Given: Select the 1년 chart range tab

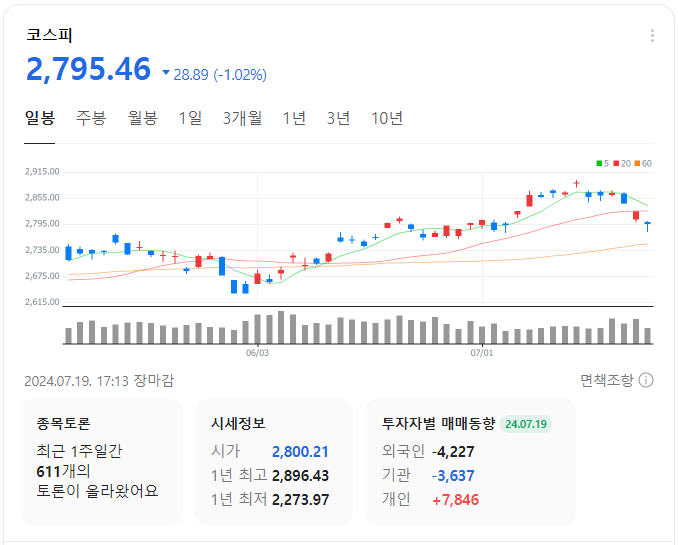Looking at the screenshot, I should (294, 118).
